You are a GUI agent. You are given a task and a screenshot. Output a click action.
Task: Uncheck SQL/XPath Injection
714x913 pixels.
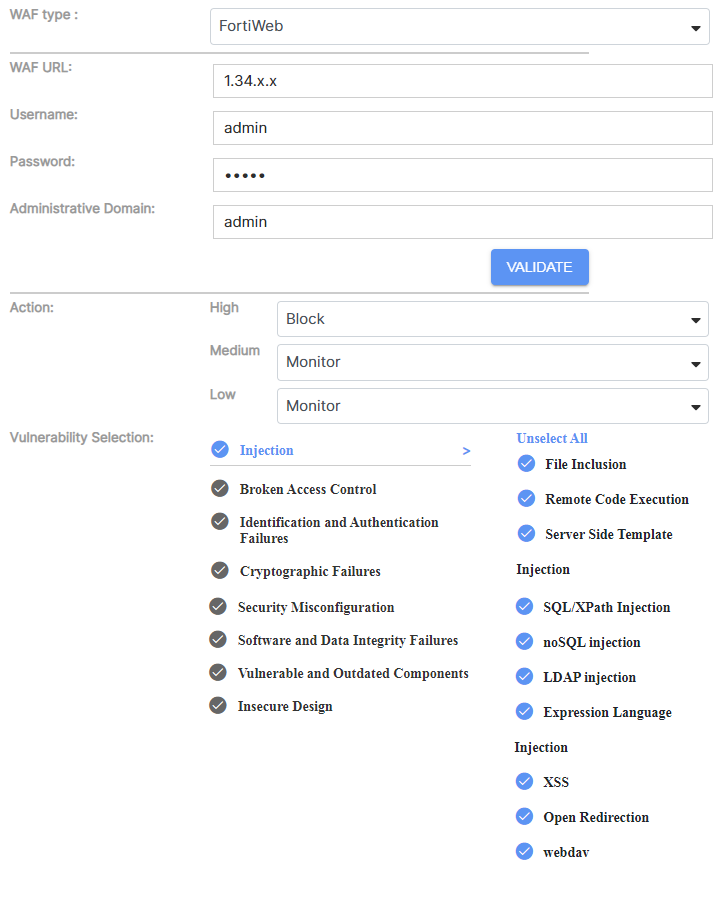point(525,605)
